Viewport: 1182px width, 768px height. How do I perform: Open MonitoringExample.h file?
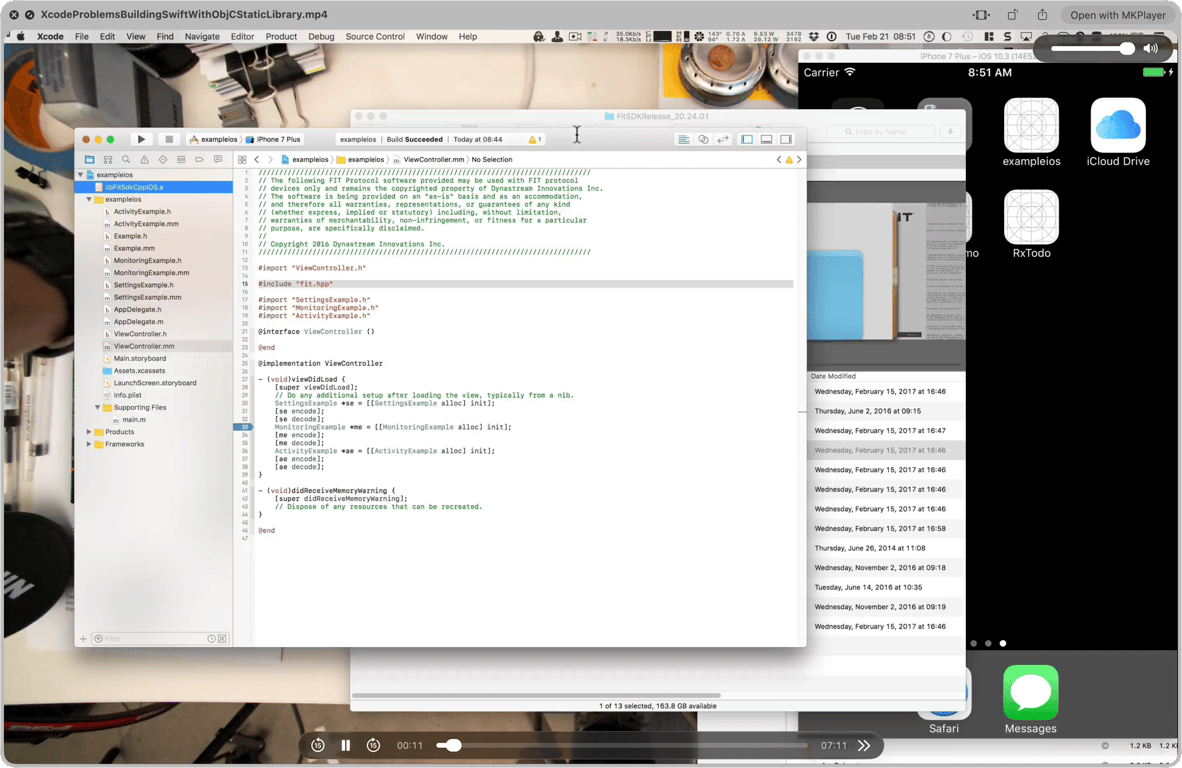coord(147,261)
